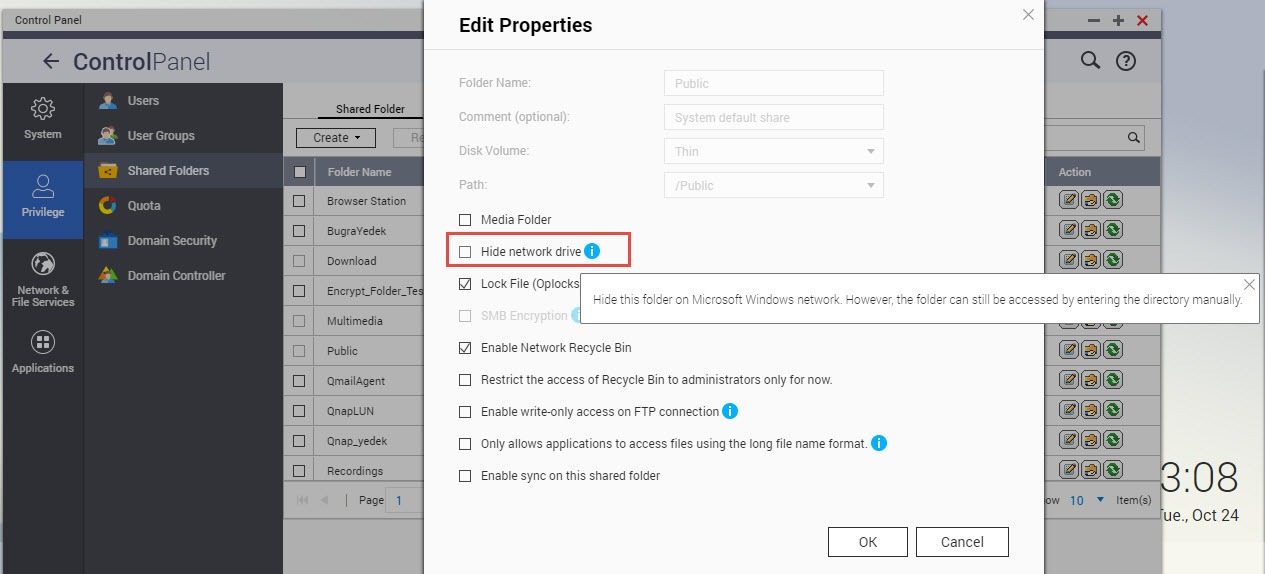Show info for write-only FTP access
Viewport: 1265px width, 574px height.
pos(730,411)
